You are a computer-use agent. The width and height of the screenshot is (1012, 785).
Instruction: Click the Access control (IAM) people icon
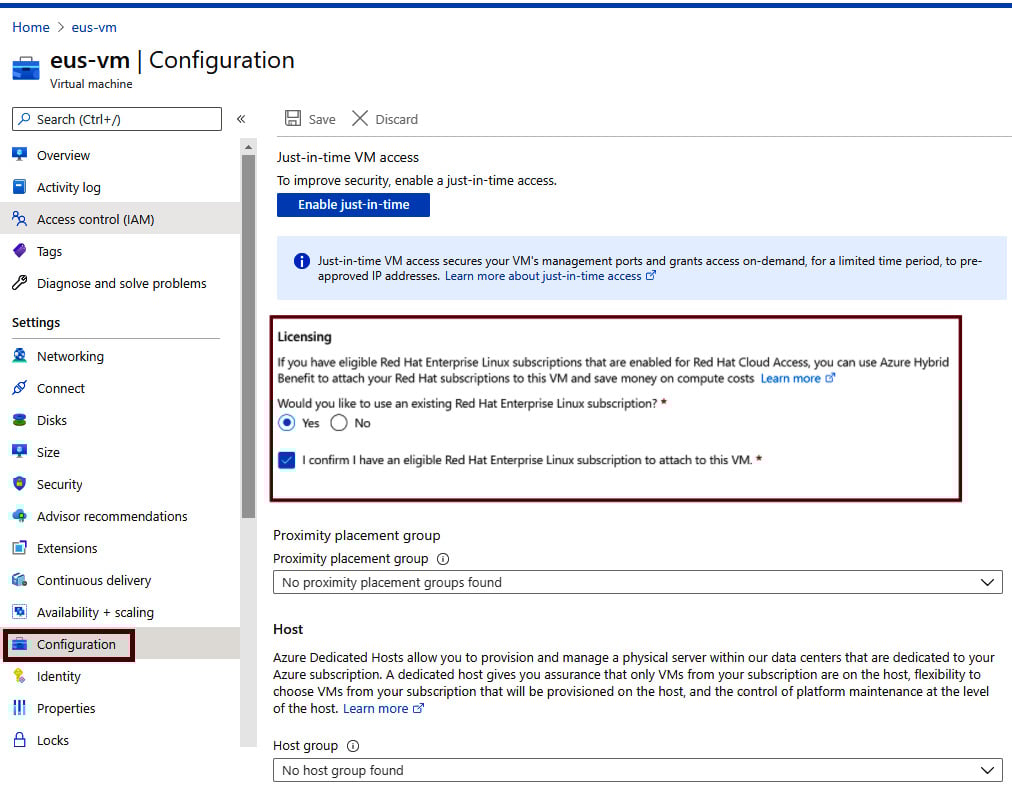tap(19, 219)
